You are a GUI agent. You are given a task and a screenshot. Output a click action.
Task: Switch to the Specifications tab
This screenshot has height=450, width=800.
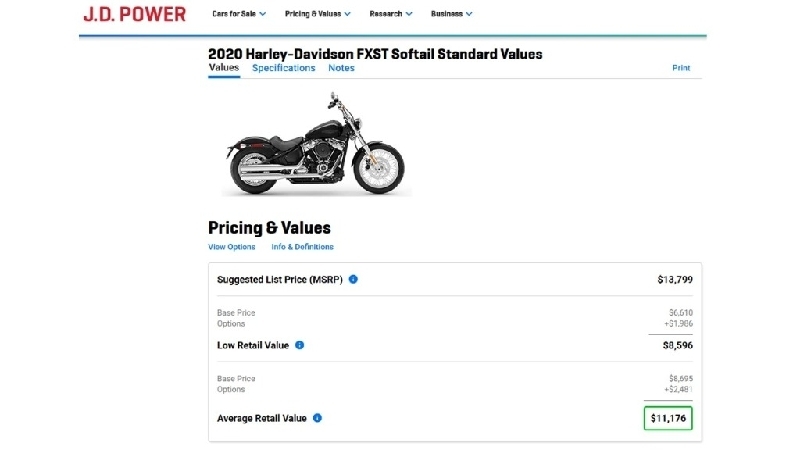(283, 68)
